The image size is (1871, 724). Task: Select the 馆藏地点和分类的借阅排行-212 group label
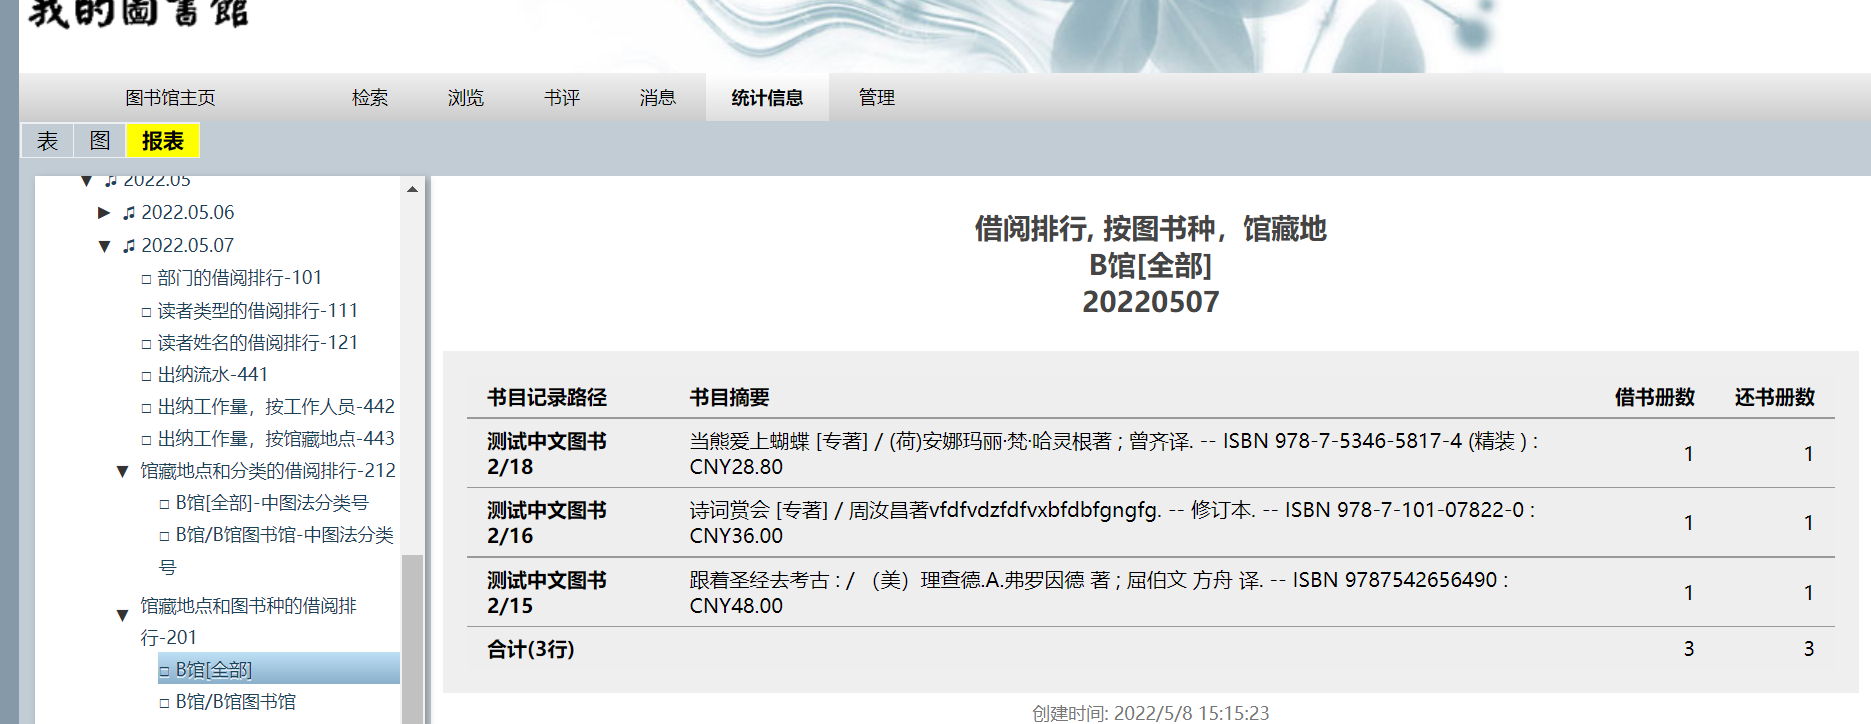(268, 471)
